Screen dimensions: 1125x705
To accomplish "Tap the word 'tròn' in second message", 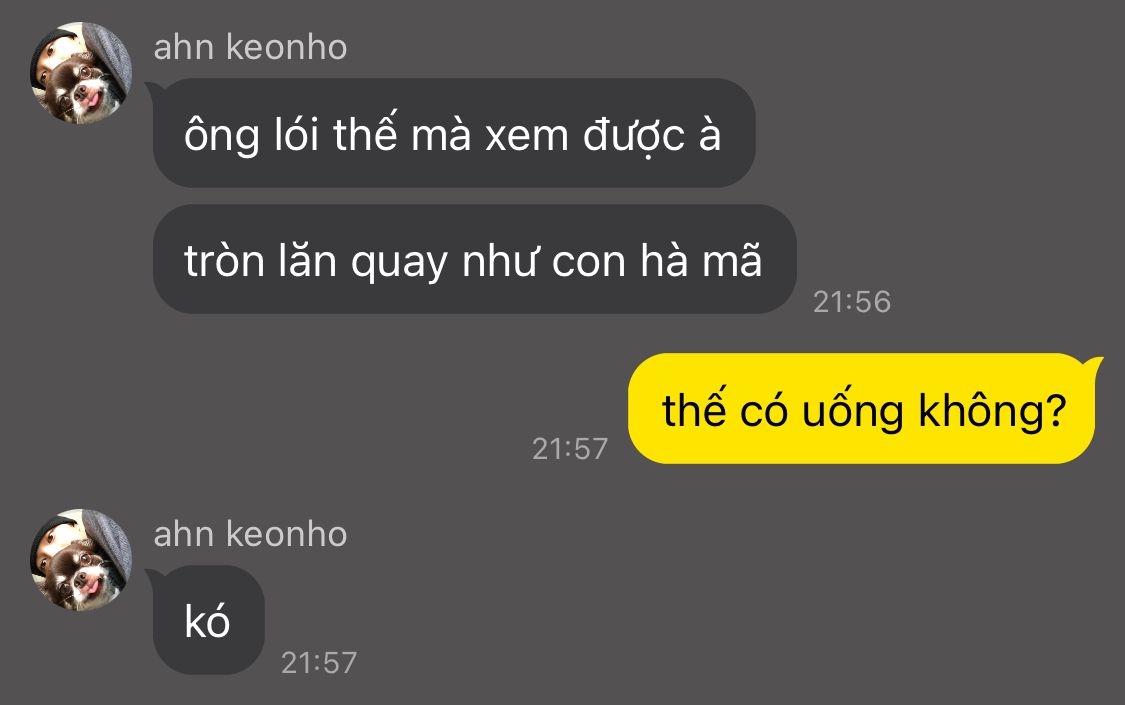I will tap(225, 260).
